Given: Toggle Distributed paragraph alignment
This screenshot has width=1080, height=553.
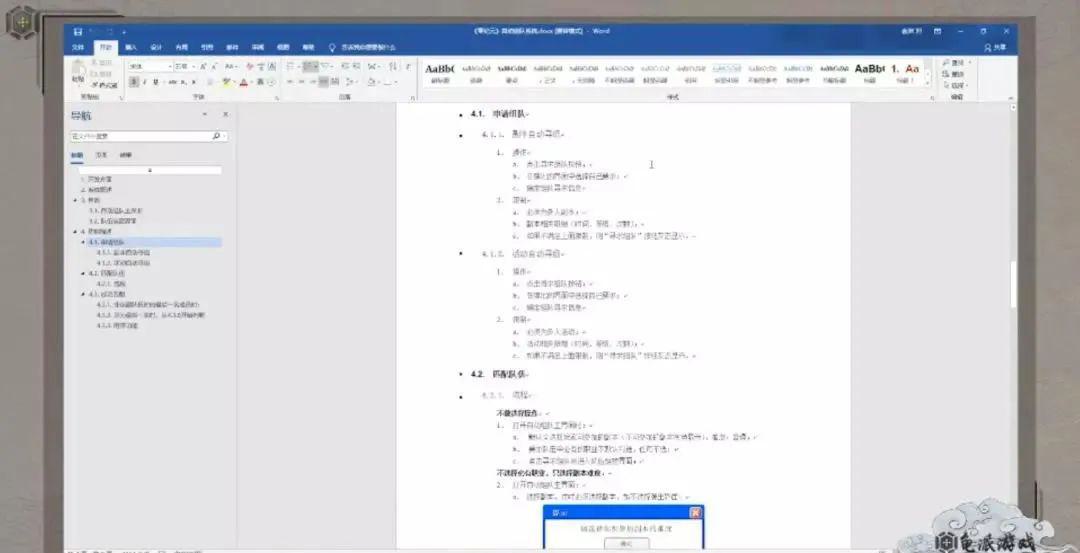Looking at the screenshot, I should 335,82.
